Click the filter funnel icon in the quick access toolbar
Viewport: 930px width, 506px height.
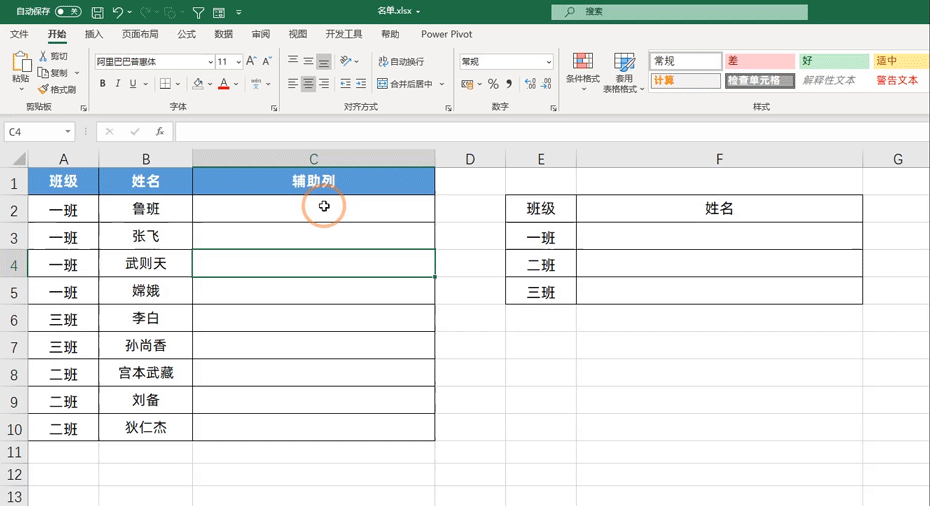tap(199, 12)
